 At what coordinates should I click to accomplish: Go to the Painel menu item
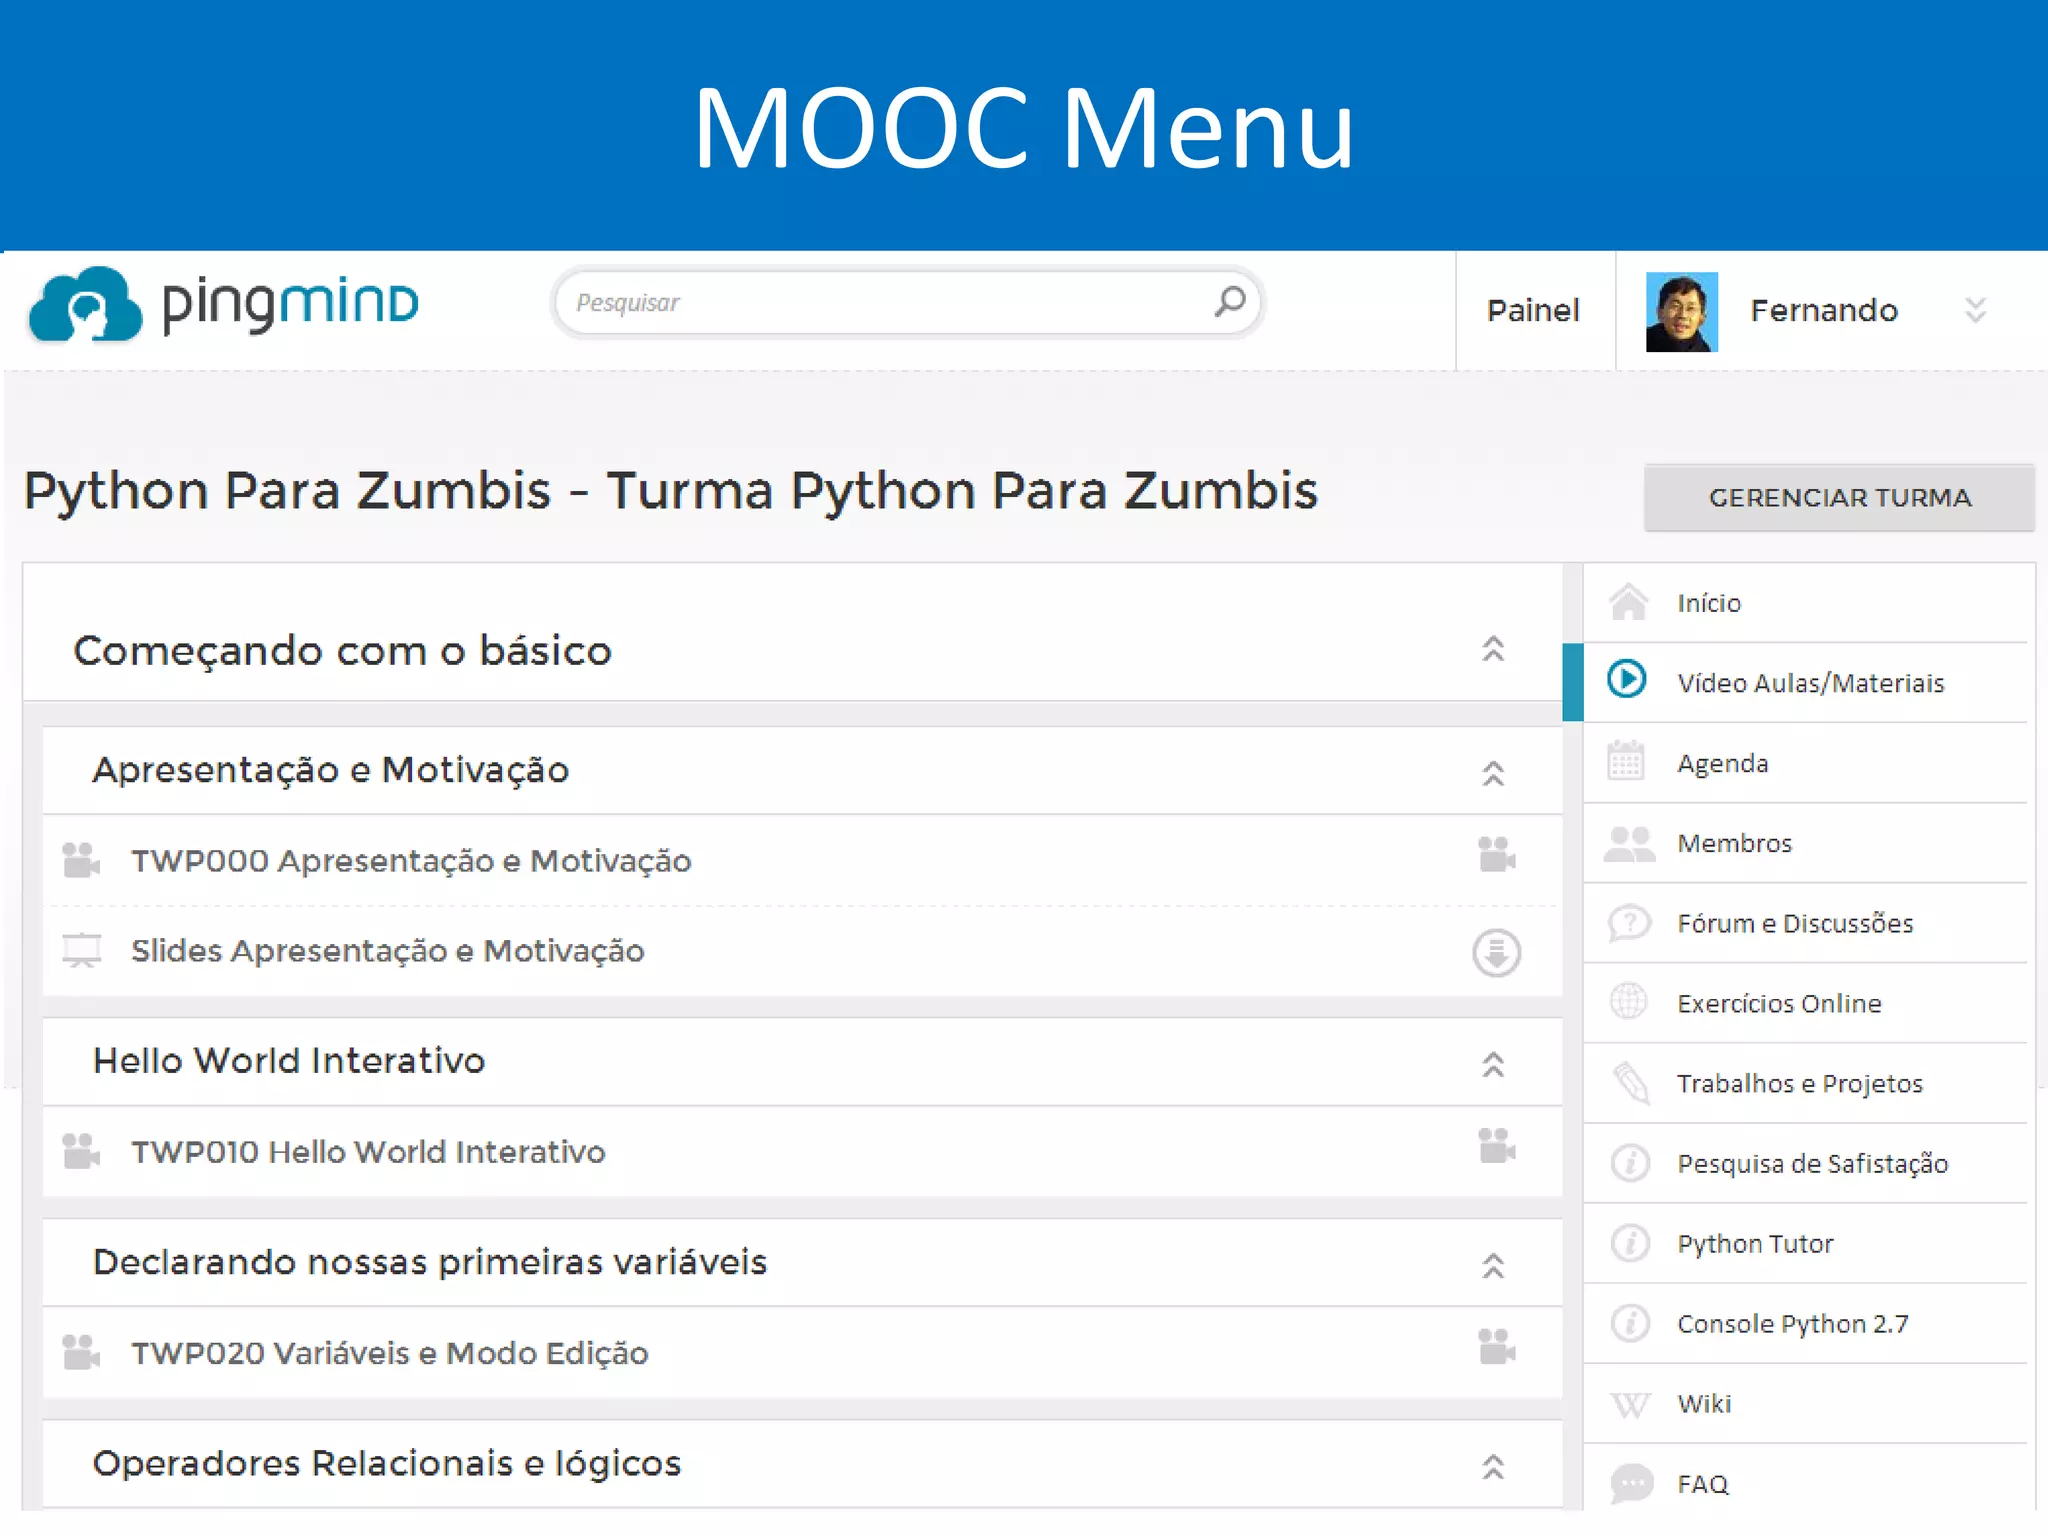click(1533, 311)
